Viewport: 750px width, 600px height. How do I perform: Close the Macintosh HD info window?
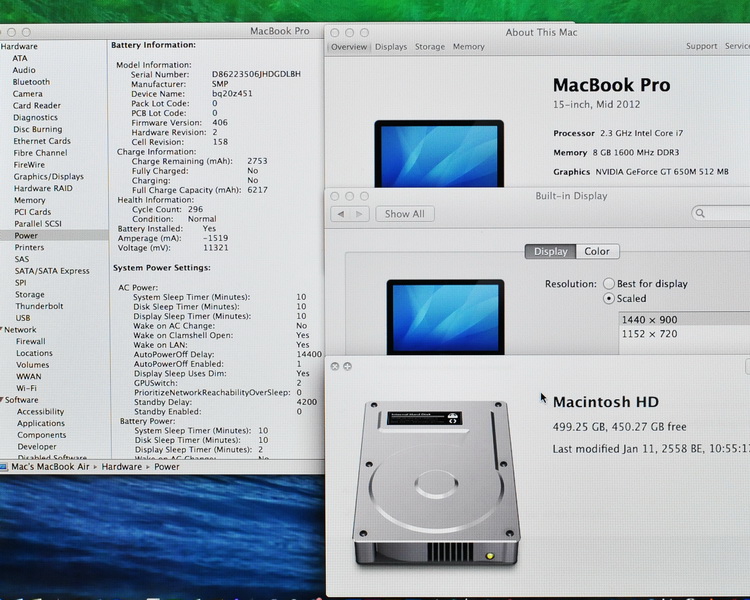click(335, 366)
